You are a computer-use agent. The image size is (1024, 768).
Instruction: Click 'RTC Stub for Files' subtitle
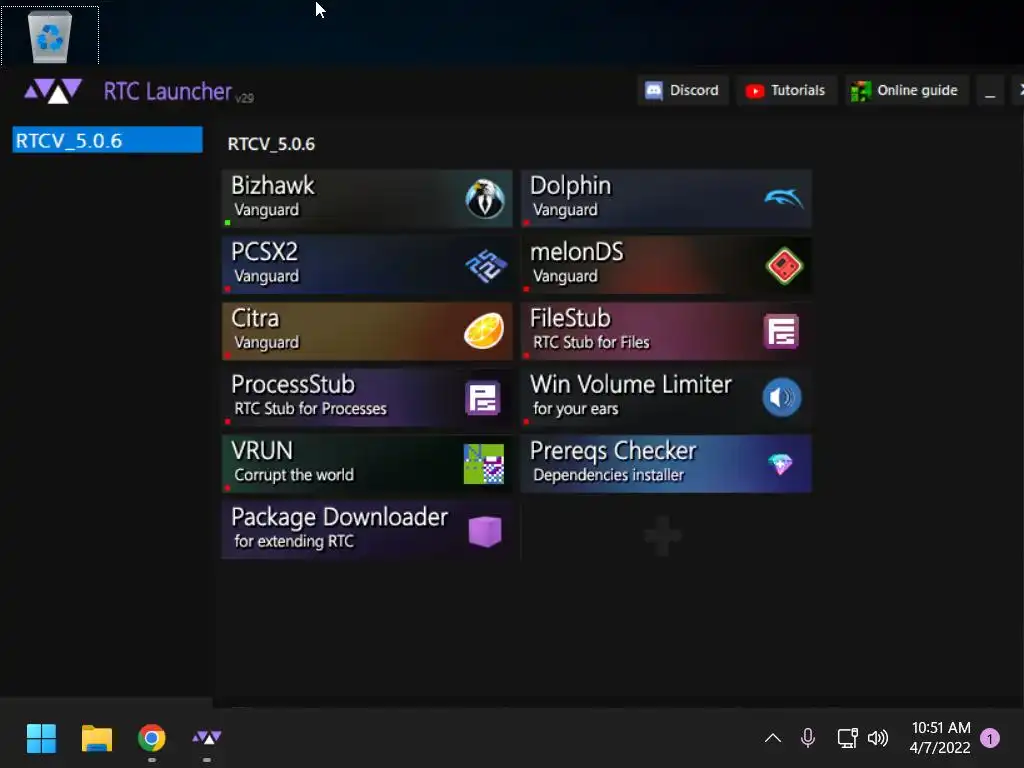tap(591, 342)
